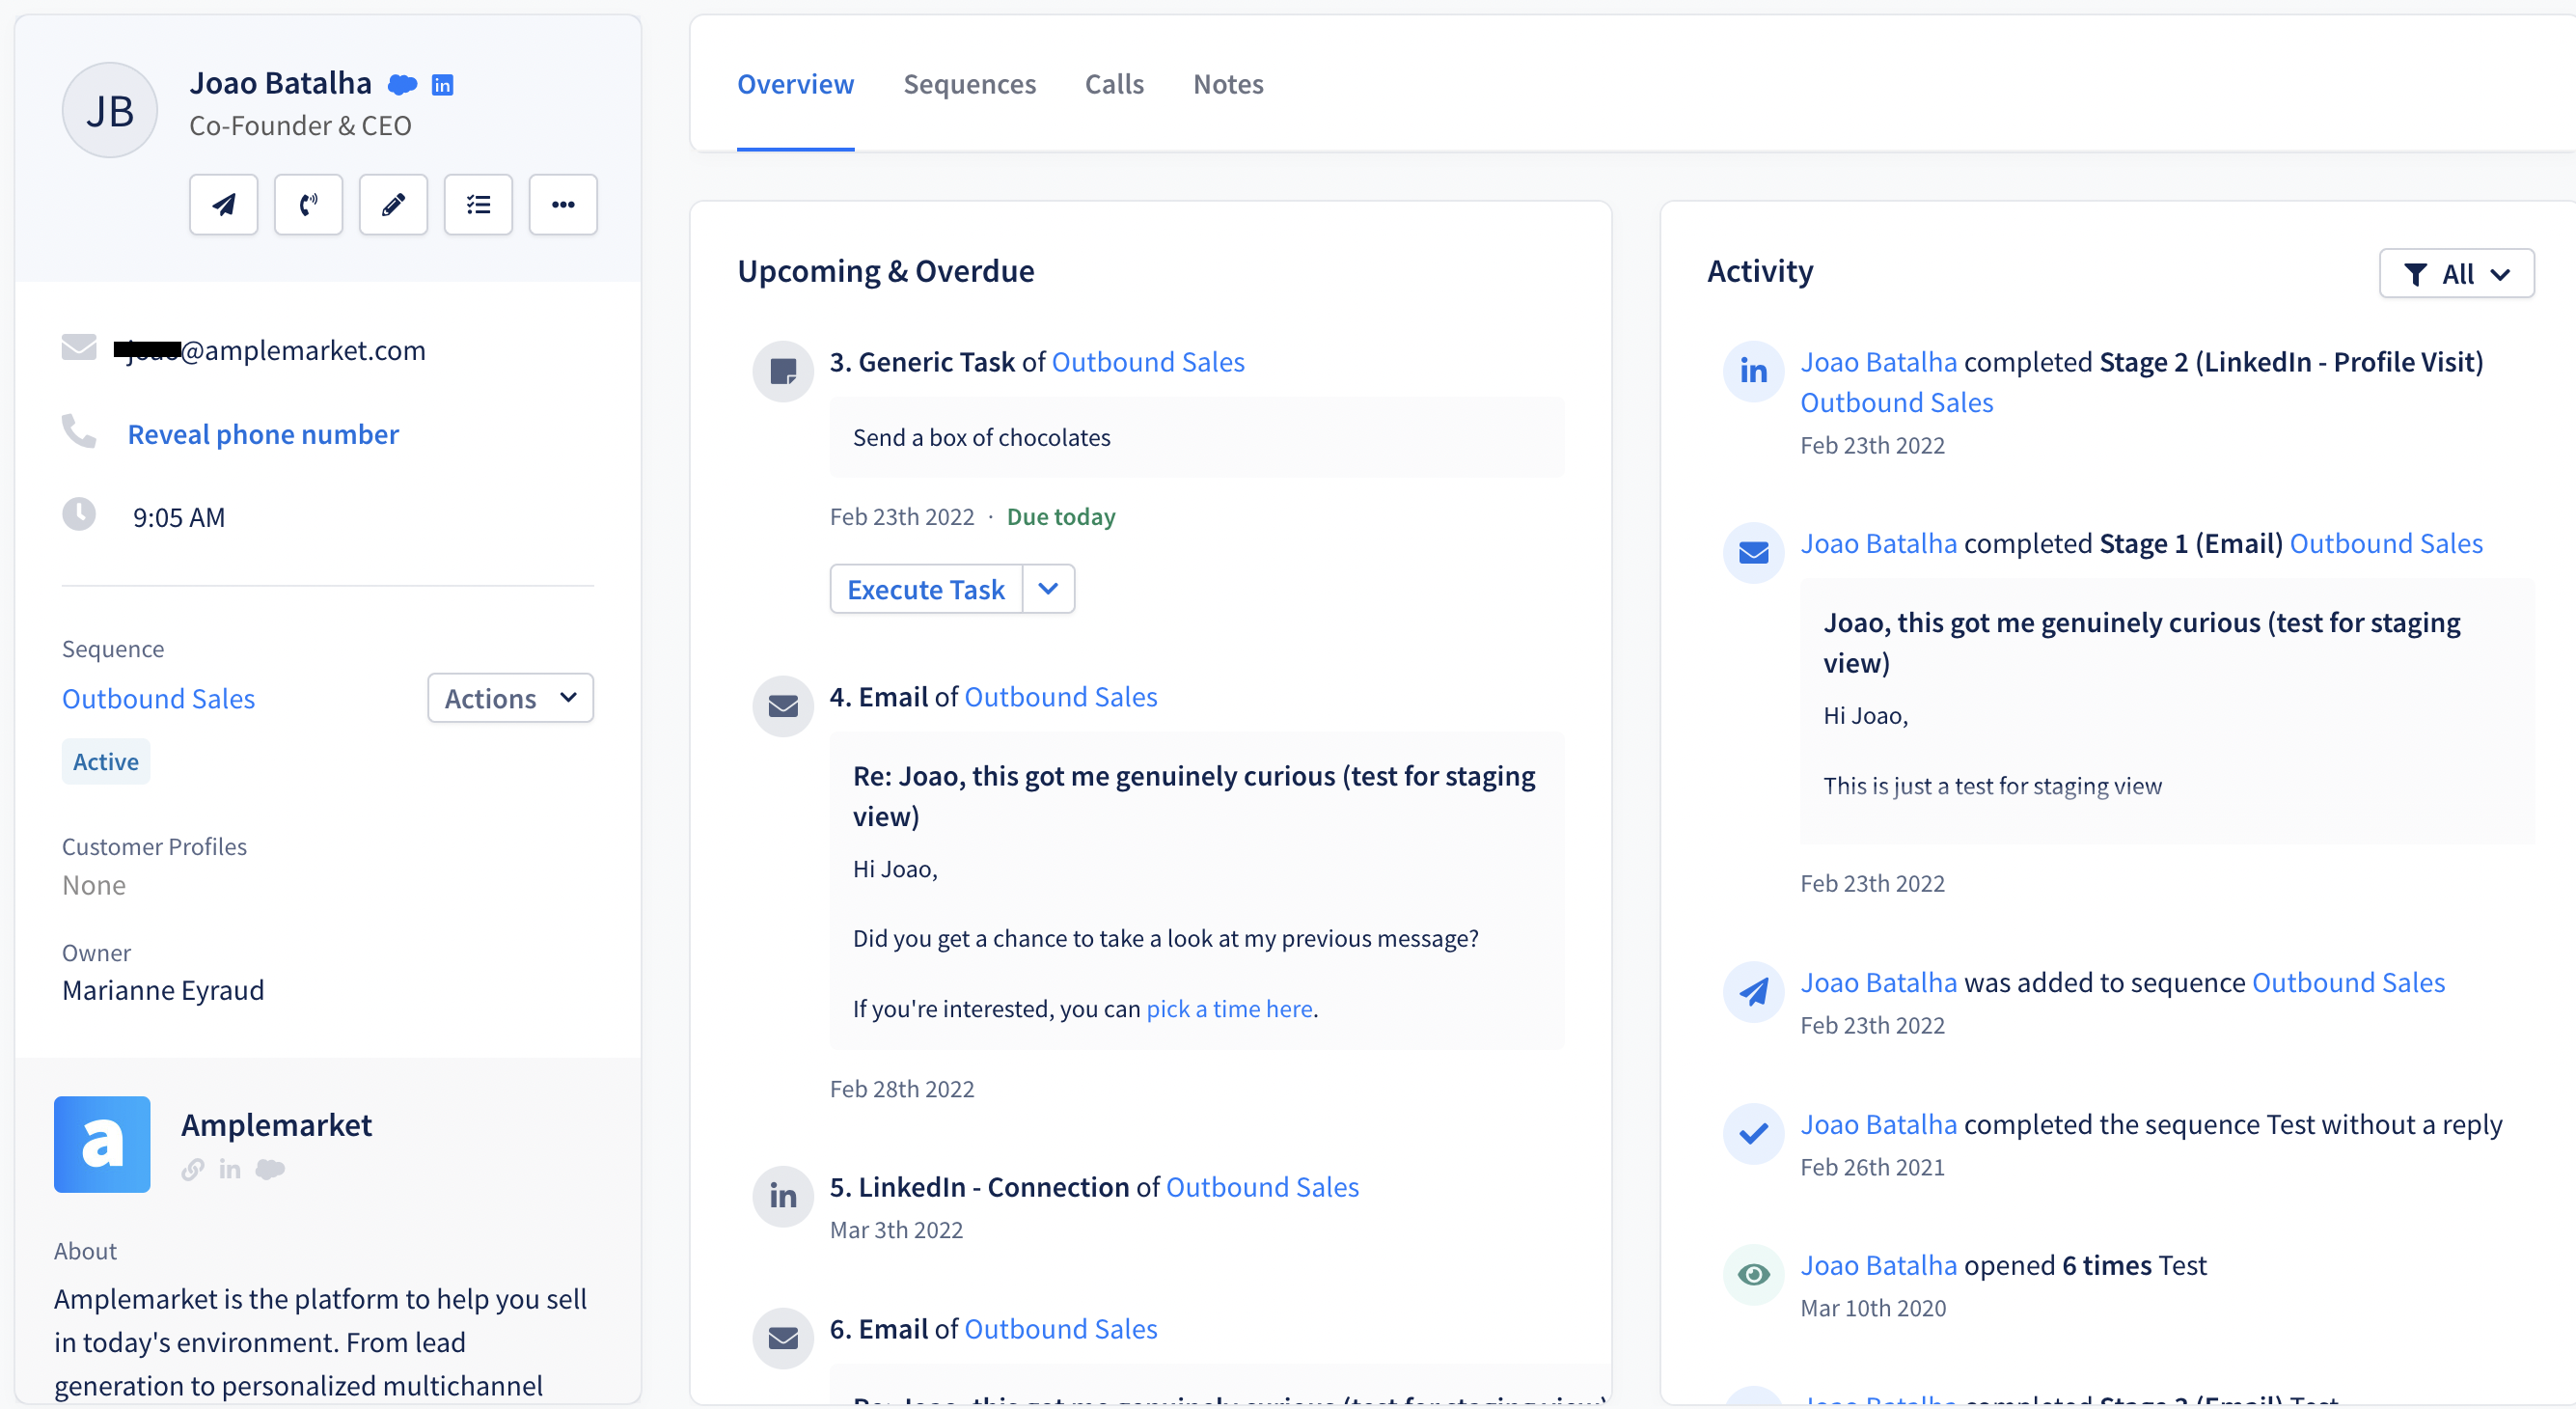
Task: Click Outbound Sales link under Stage 2 activity
Action: pos(1897,403)
